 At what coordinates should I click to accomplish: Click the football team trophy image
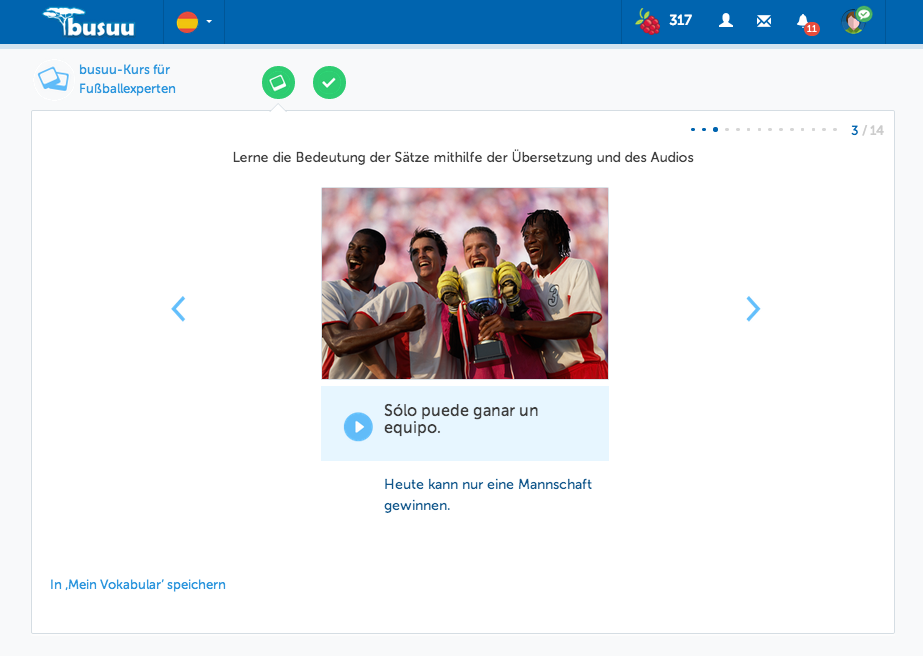464,283
